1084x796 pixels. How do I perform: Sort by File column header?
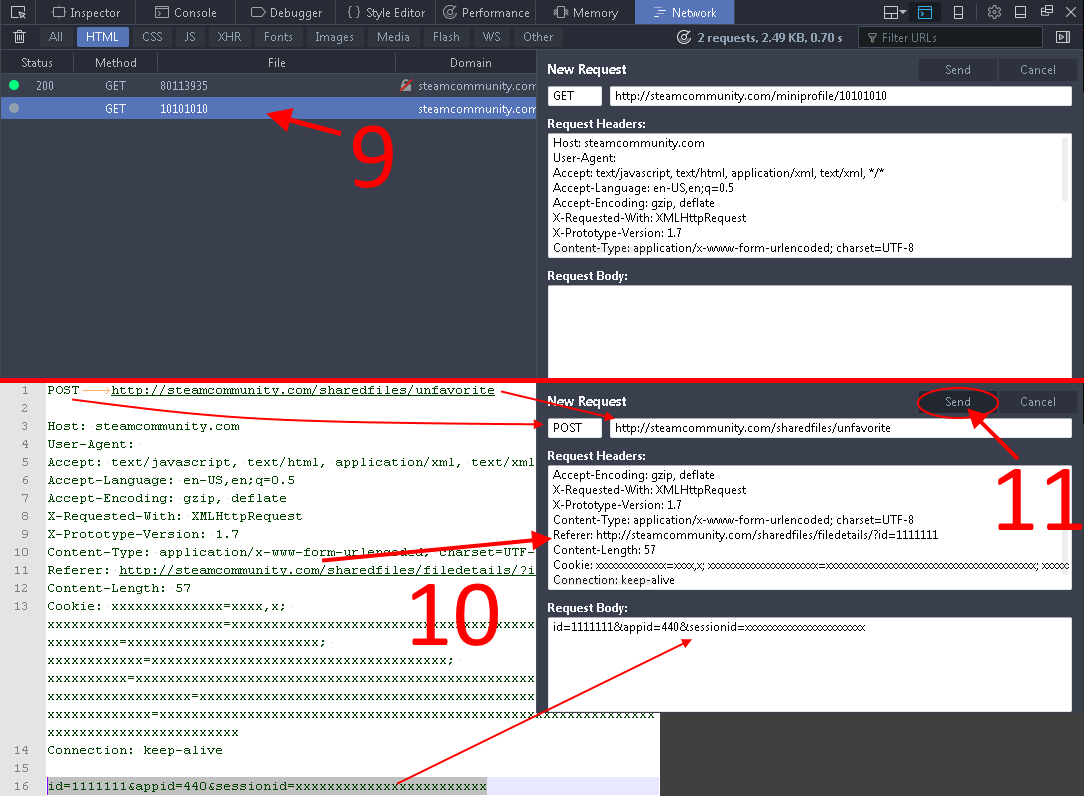(x=277, y=62)
